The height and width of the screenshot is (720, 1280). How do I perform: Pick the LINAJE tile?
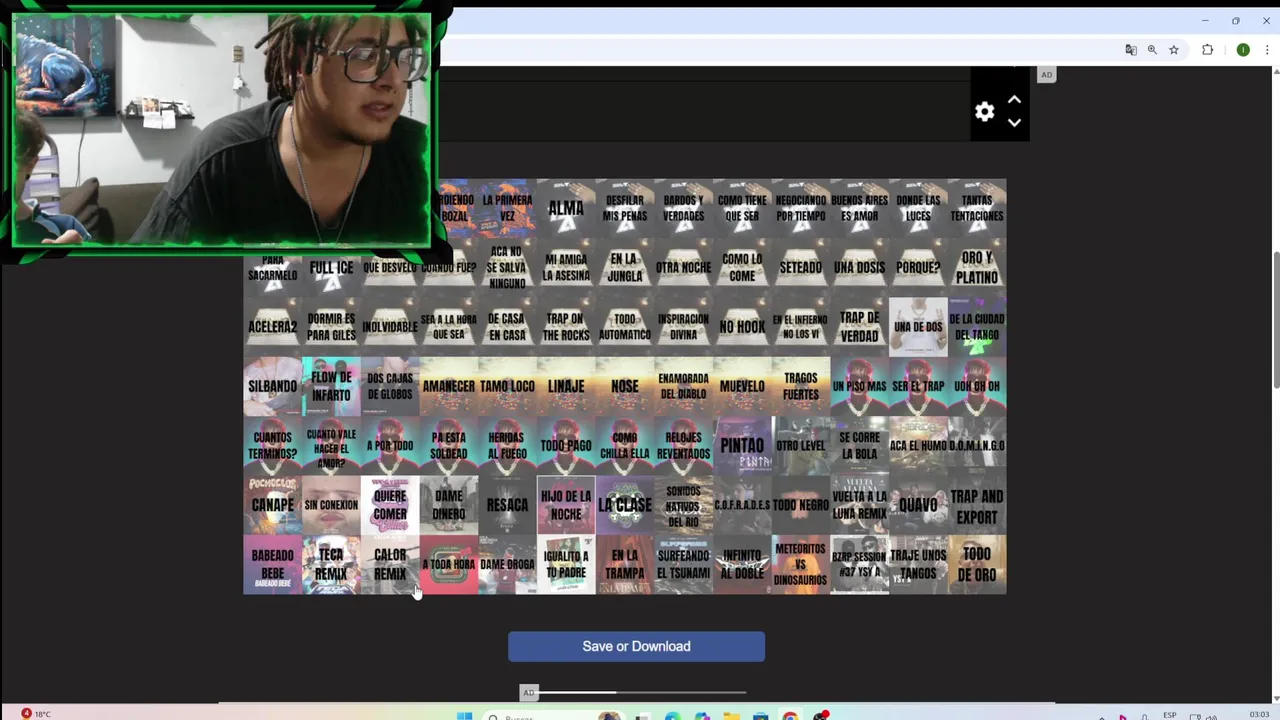566,386
